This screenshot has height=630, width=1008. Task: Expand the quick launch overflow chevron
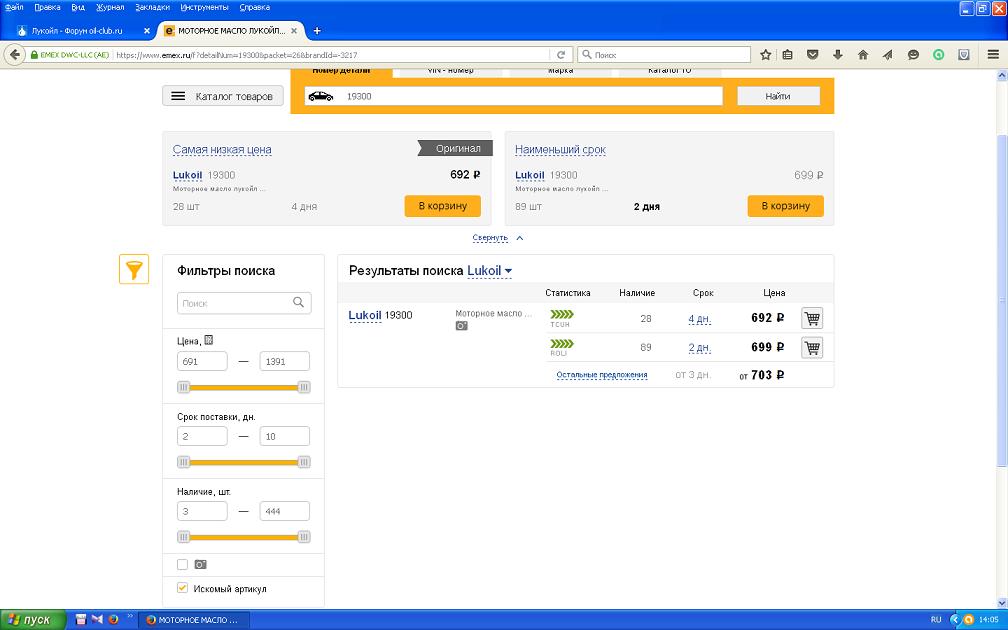point(130,616)
